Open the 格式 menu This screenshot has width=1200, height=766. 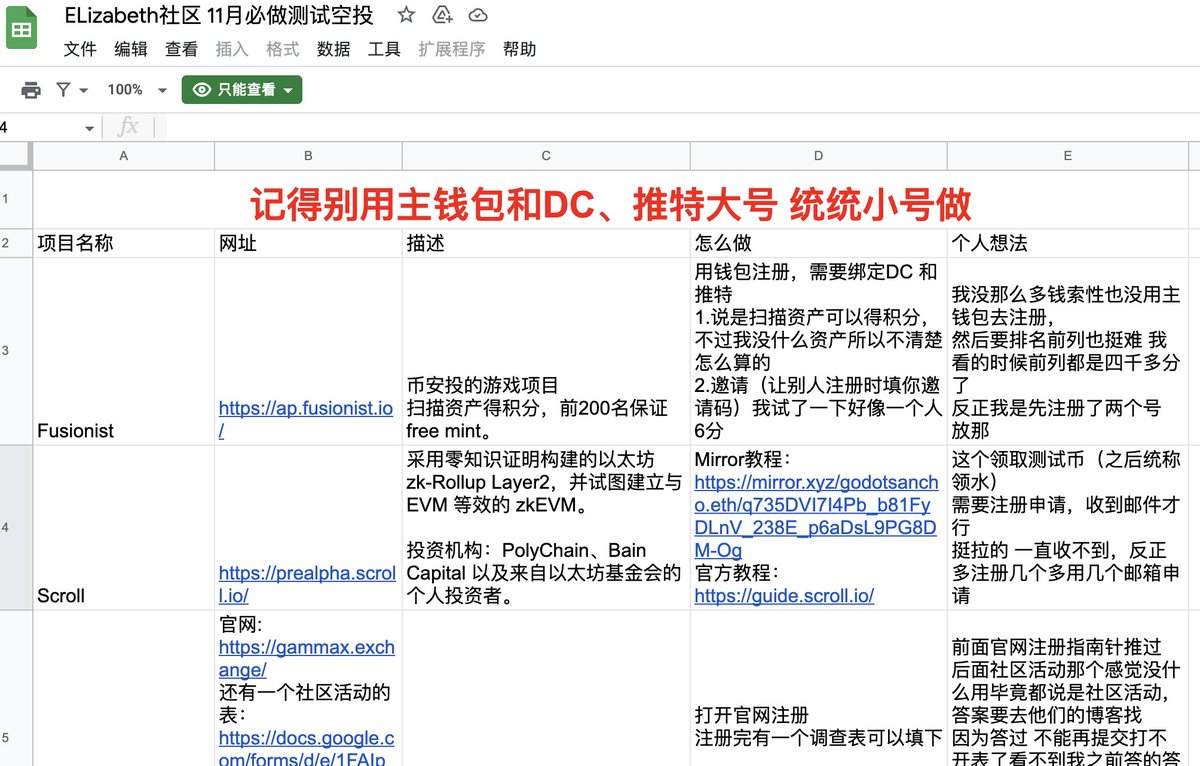tap(283, 49)
